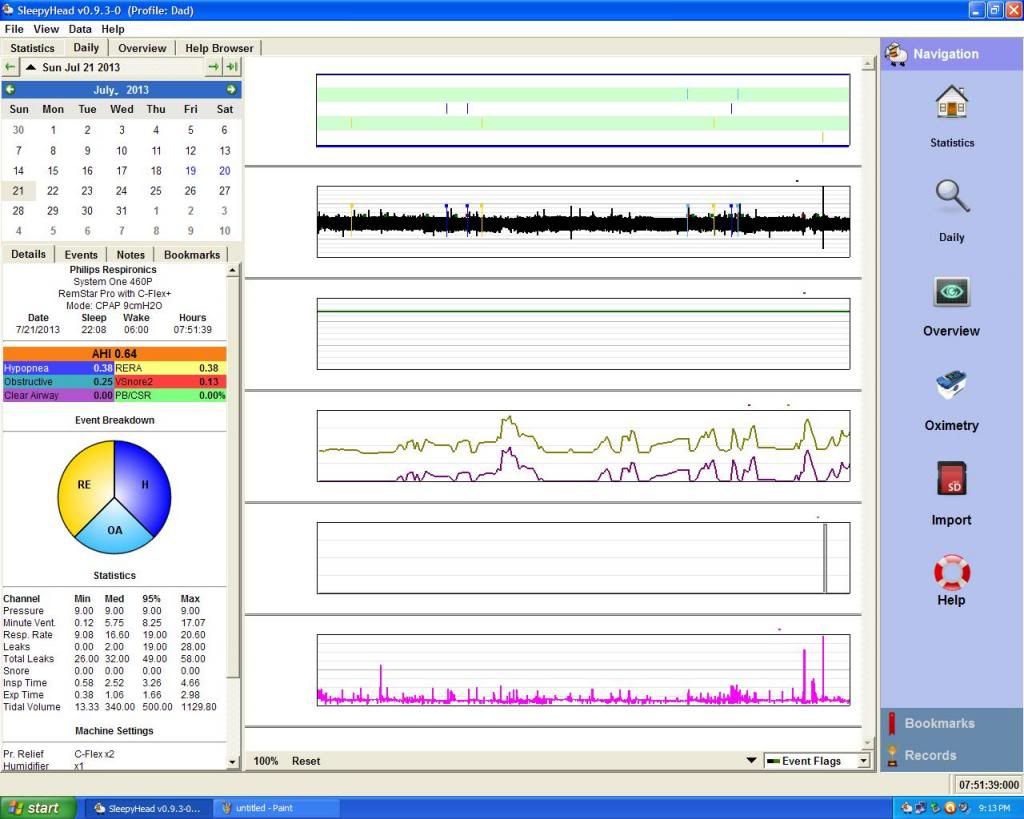Go to next day with right green arrow

(x=213, y=67)
